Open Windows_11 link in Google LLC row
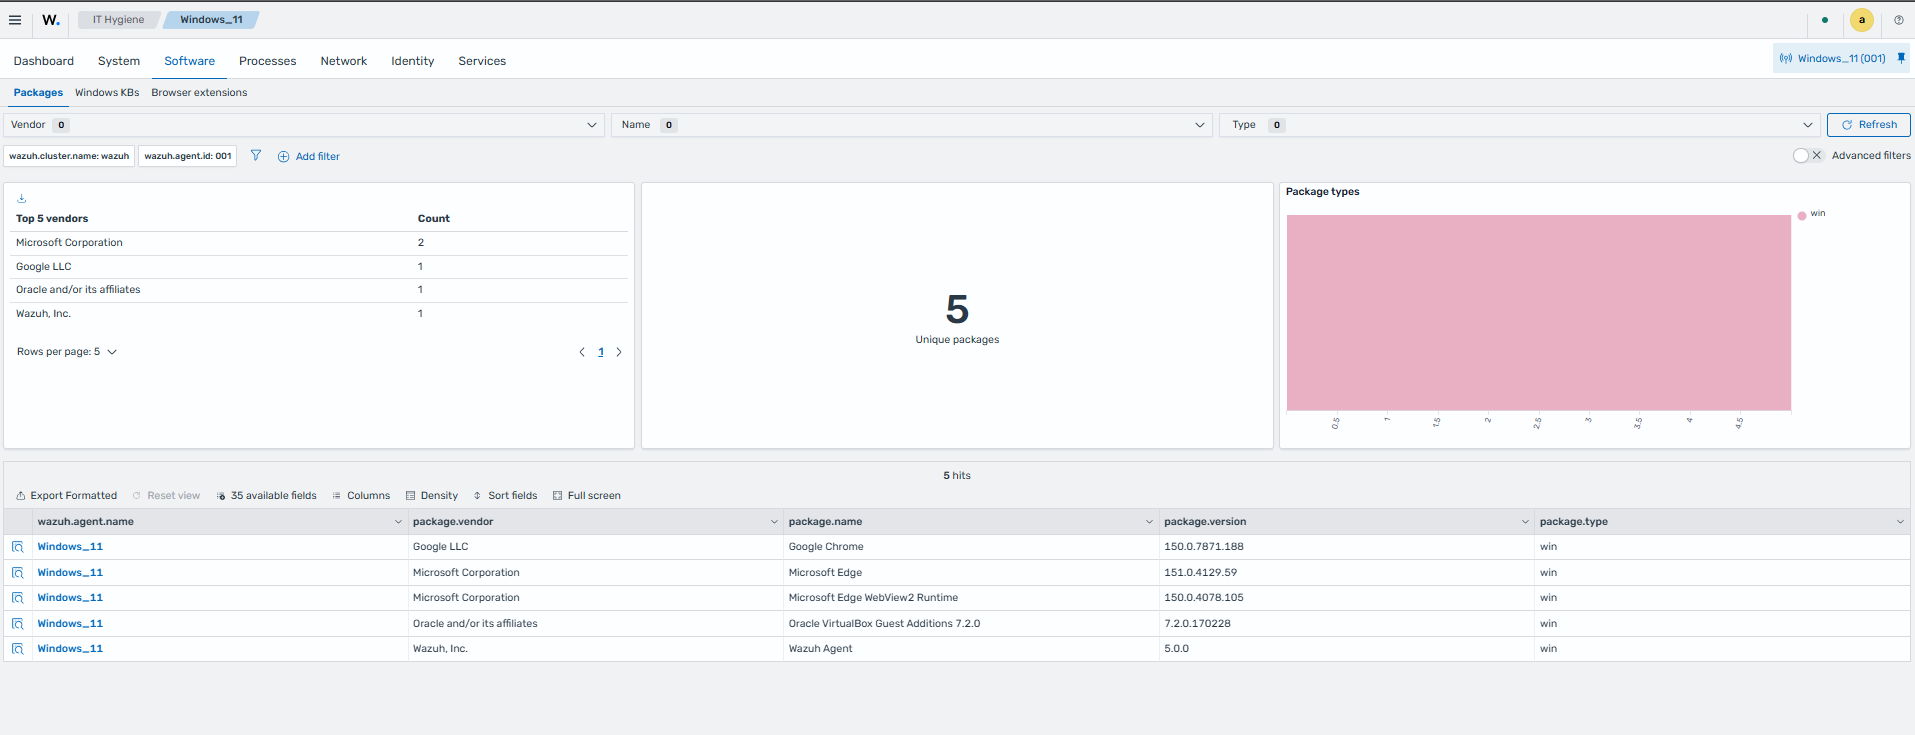 coord(70,547)
